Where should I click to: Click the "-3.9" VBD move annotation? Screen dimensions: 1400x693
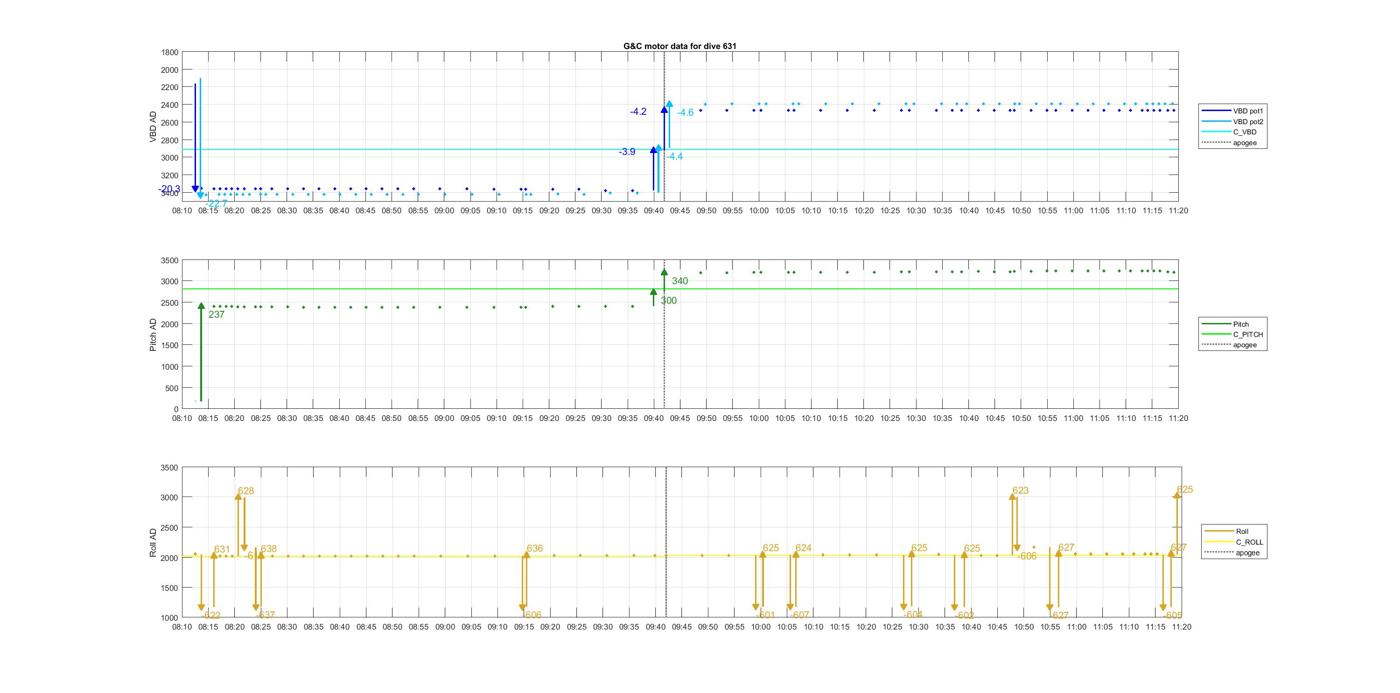coord(627,152)
